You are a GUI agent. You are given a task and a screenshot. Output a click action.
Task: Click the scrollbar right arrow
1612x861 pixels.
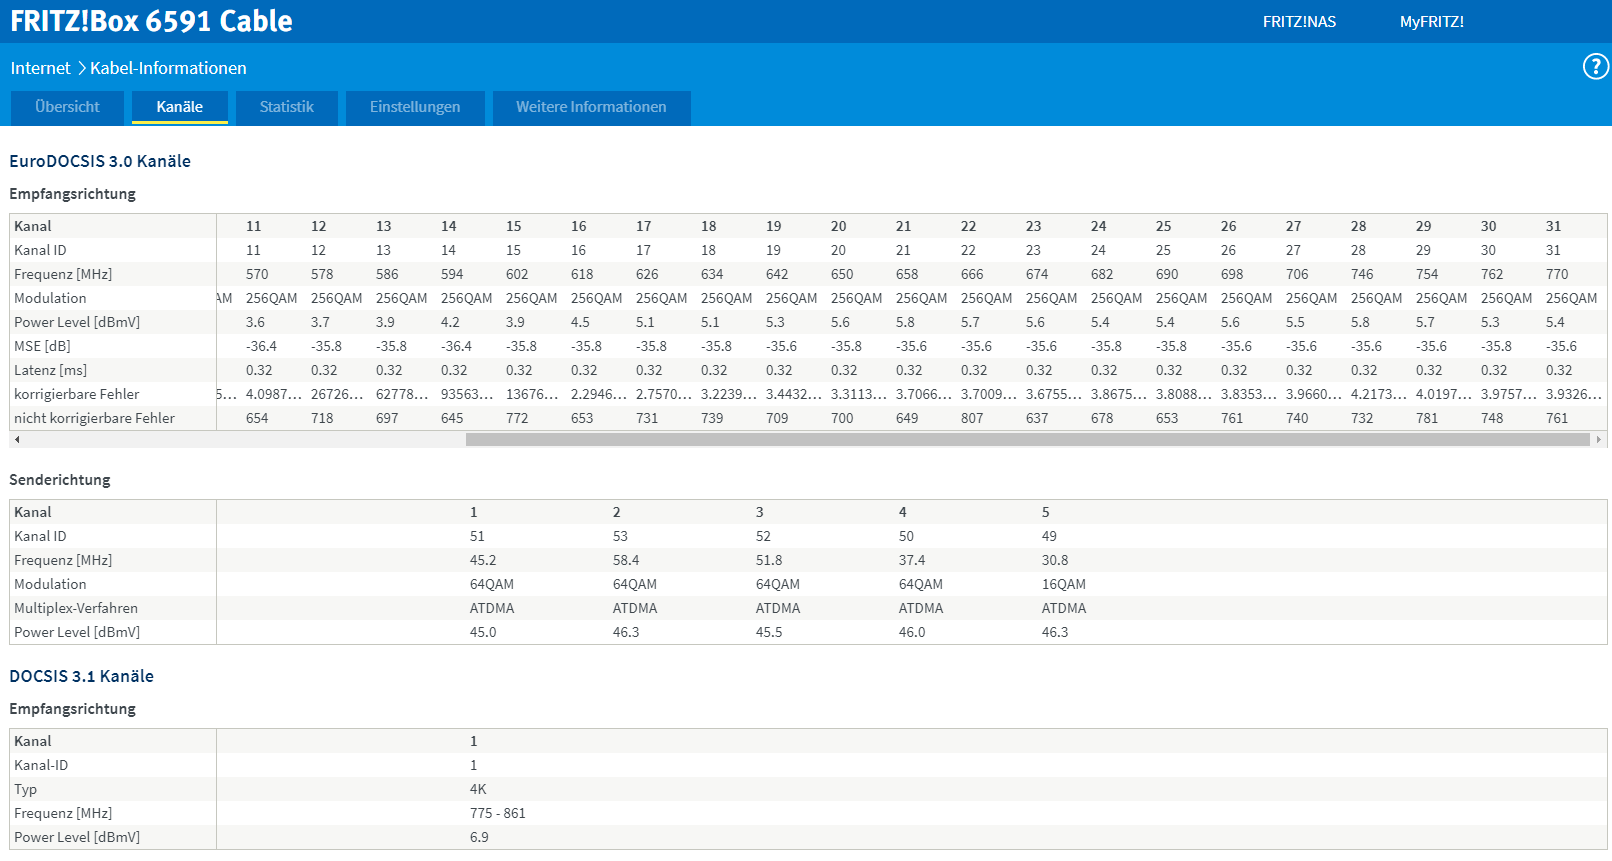(1598, 440)
